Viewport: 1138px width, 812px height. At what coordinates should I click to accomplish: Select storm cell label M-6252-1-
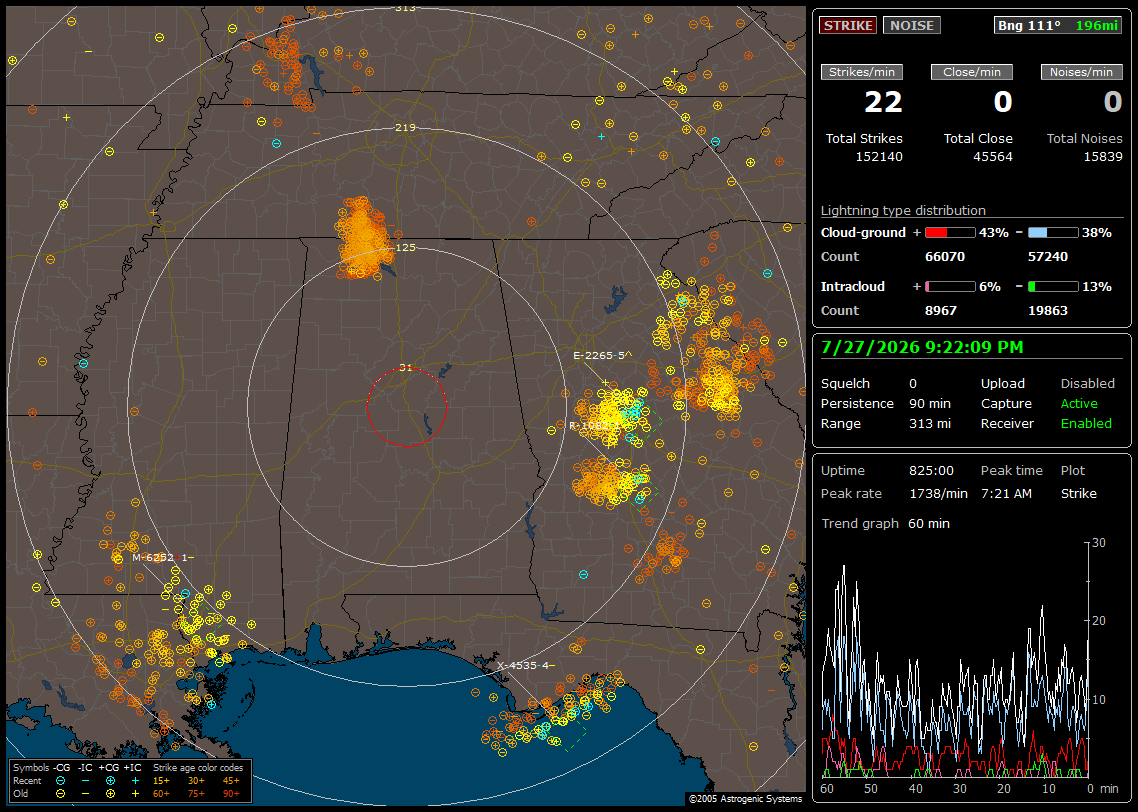coord(163,557)
